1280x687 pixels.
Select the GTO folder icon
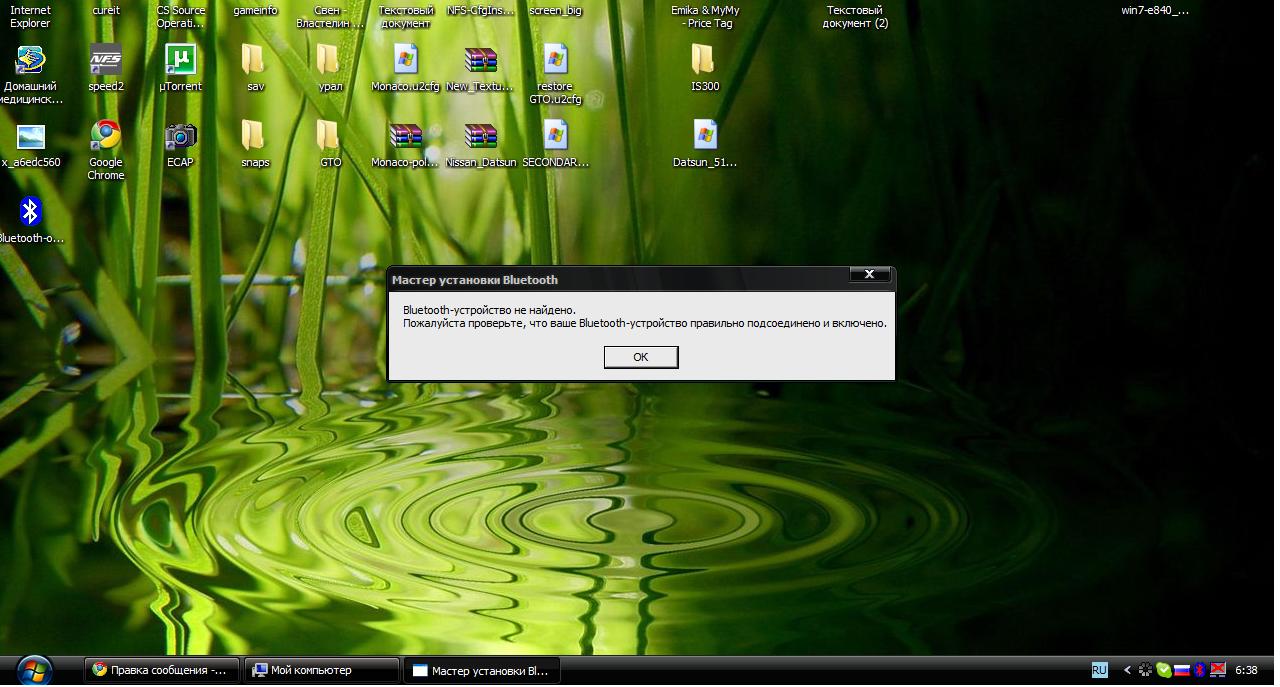pyautogui.click(x=329, y=136)
